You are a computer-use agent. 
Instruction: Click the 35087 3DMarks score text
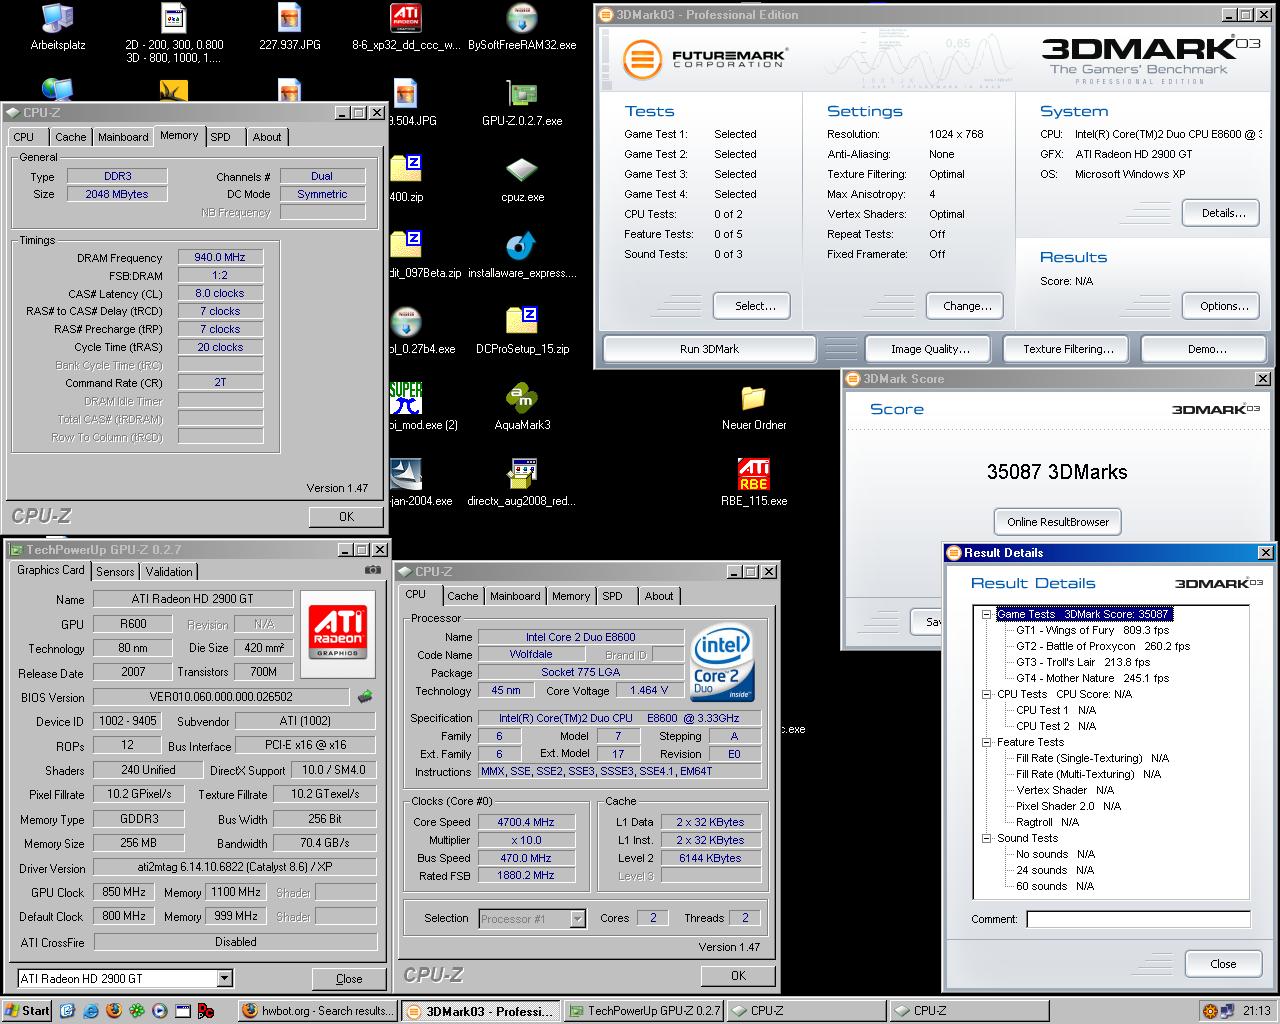(x=1057, y=472)
